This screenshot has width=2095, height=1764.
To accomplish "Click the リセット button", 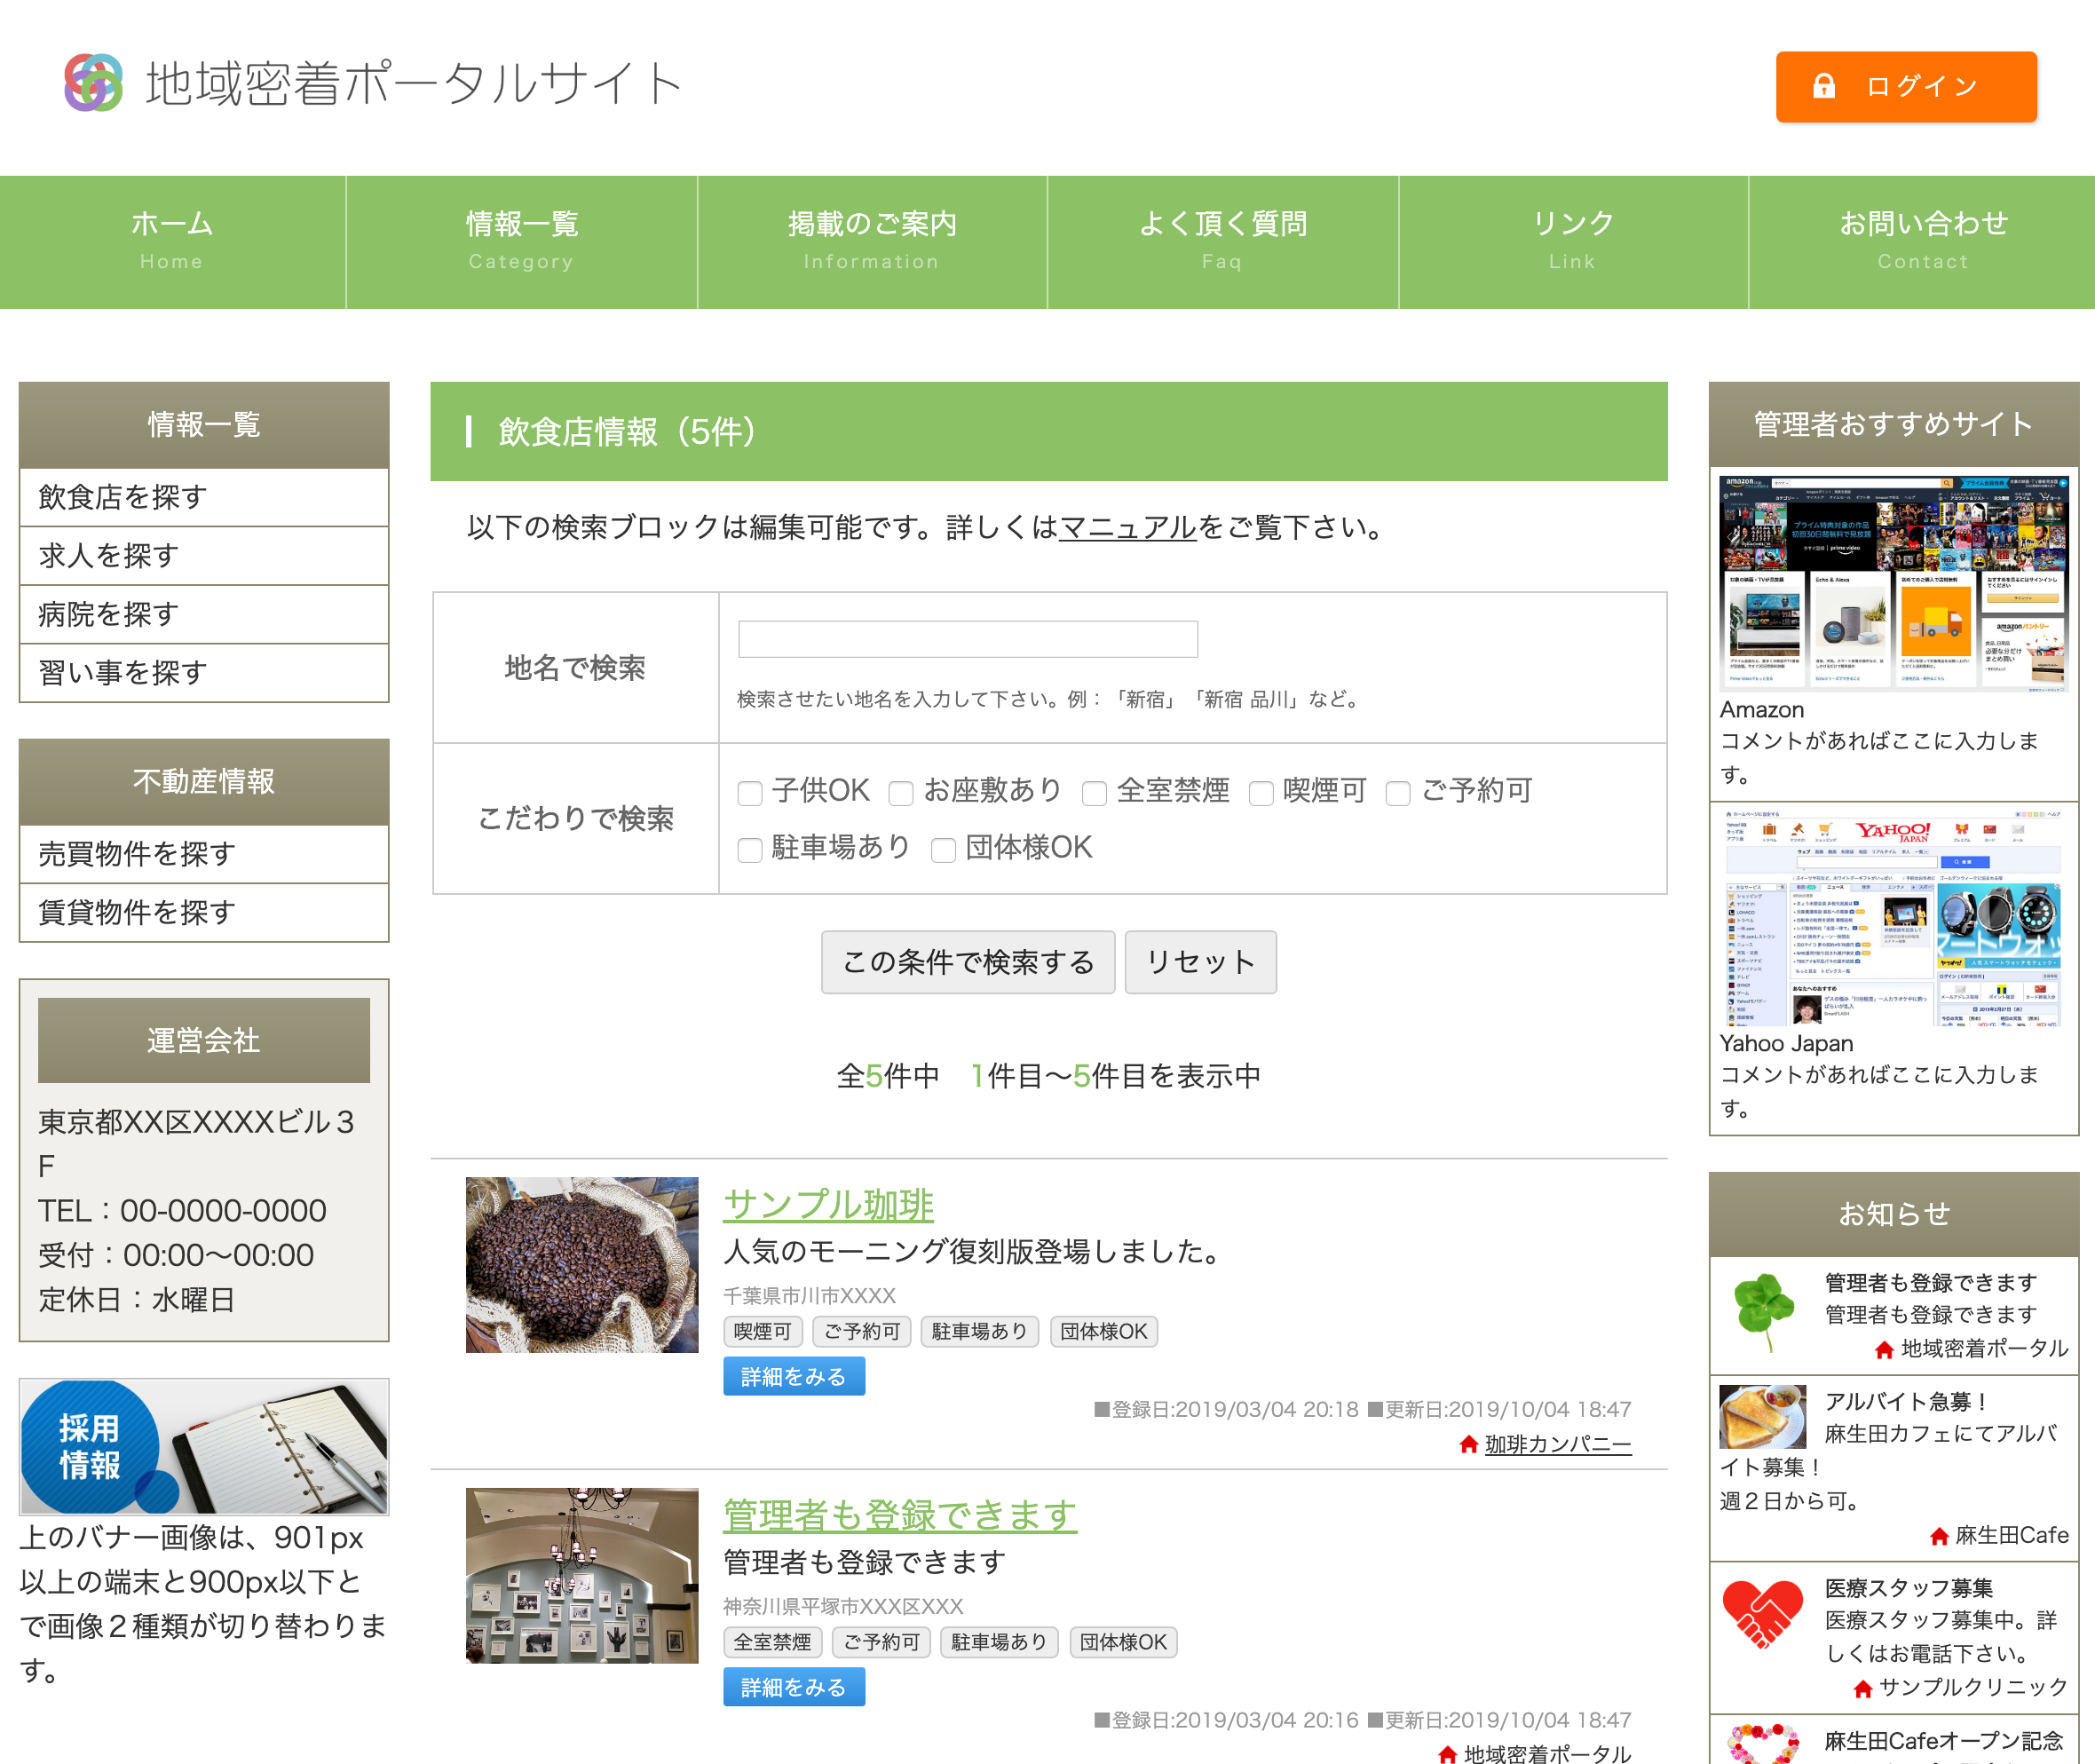I will coord(1200,962).
